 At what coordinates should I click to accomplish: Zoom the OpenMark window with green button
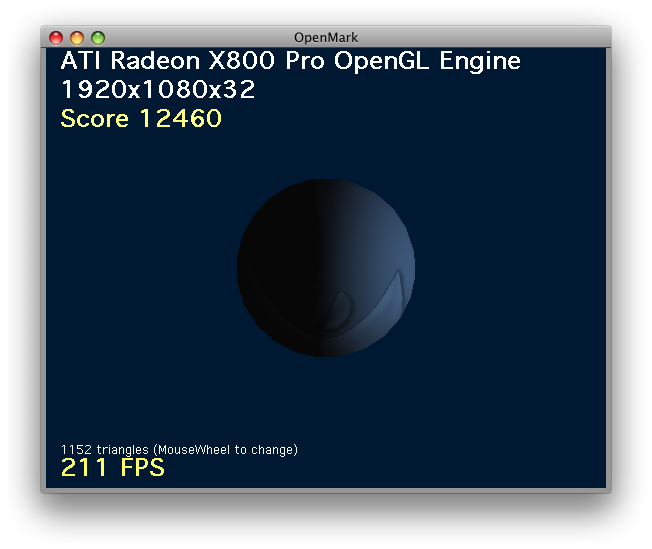[x=98, y=38]
